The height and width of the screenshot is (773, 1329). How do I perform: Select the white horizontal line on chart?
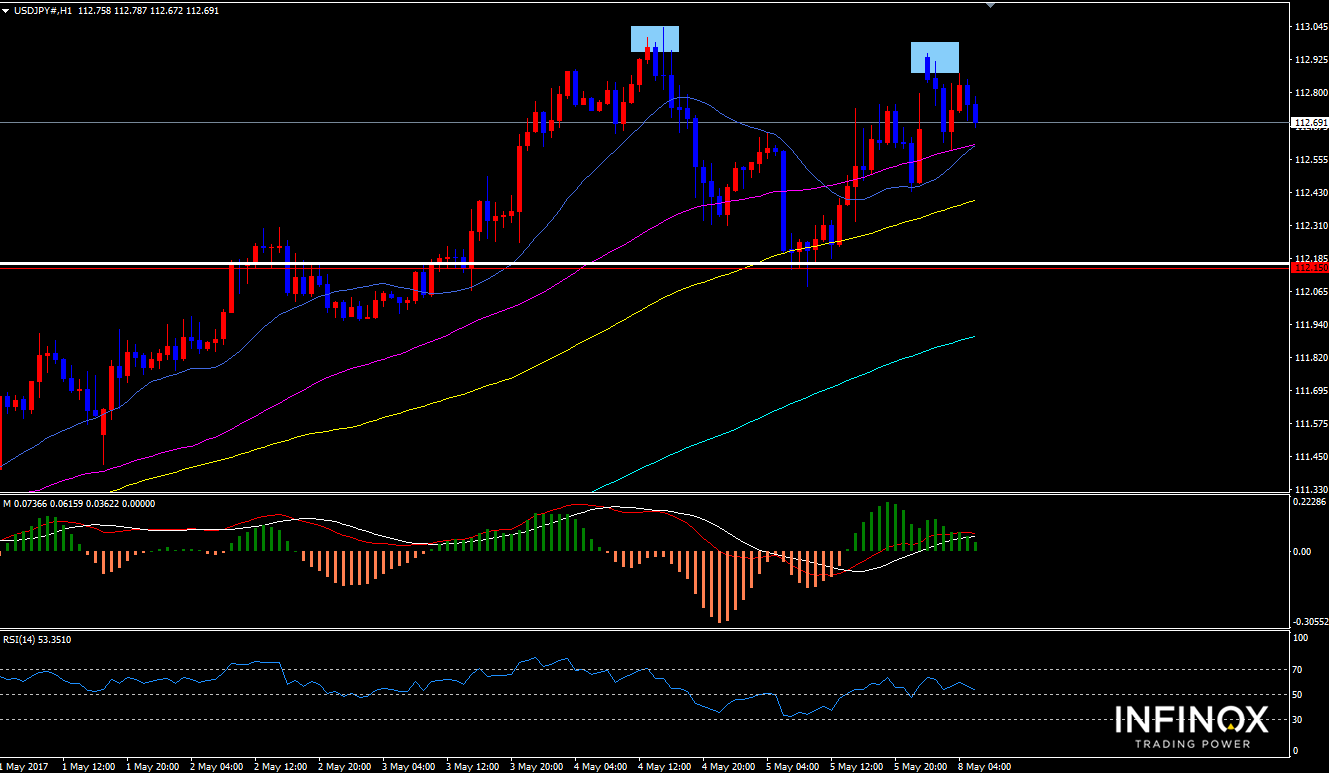click(x=644, y=263)
